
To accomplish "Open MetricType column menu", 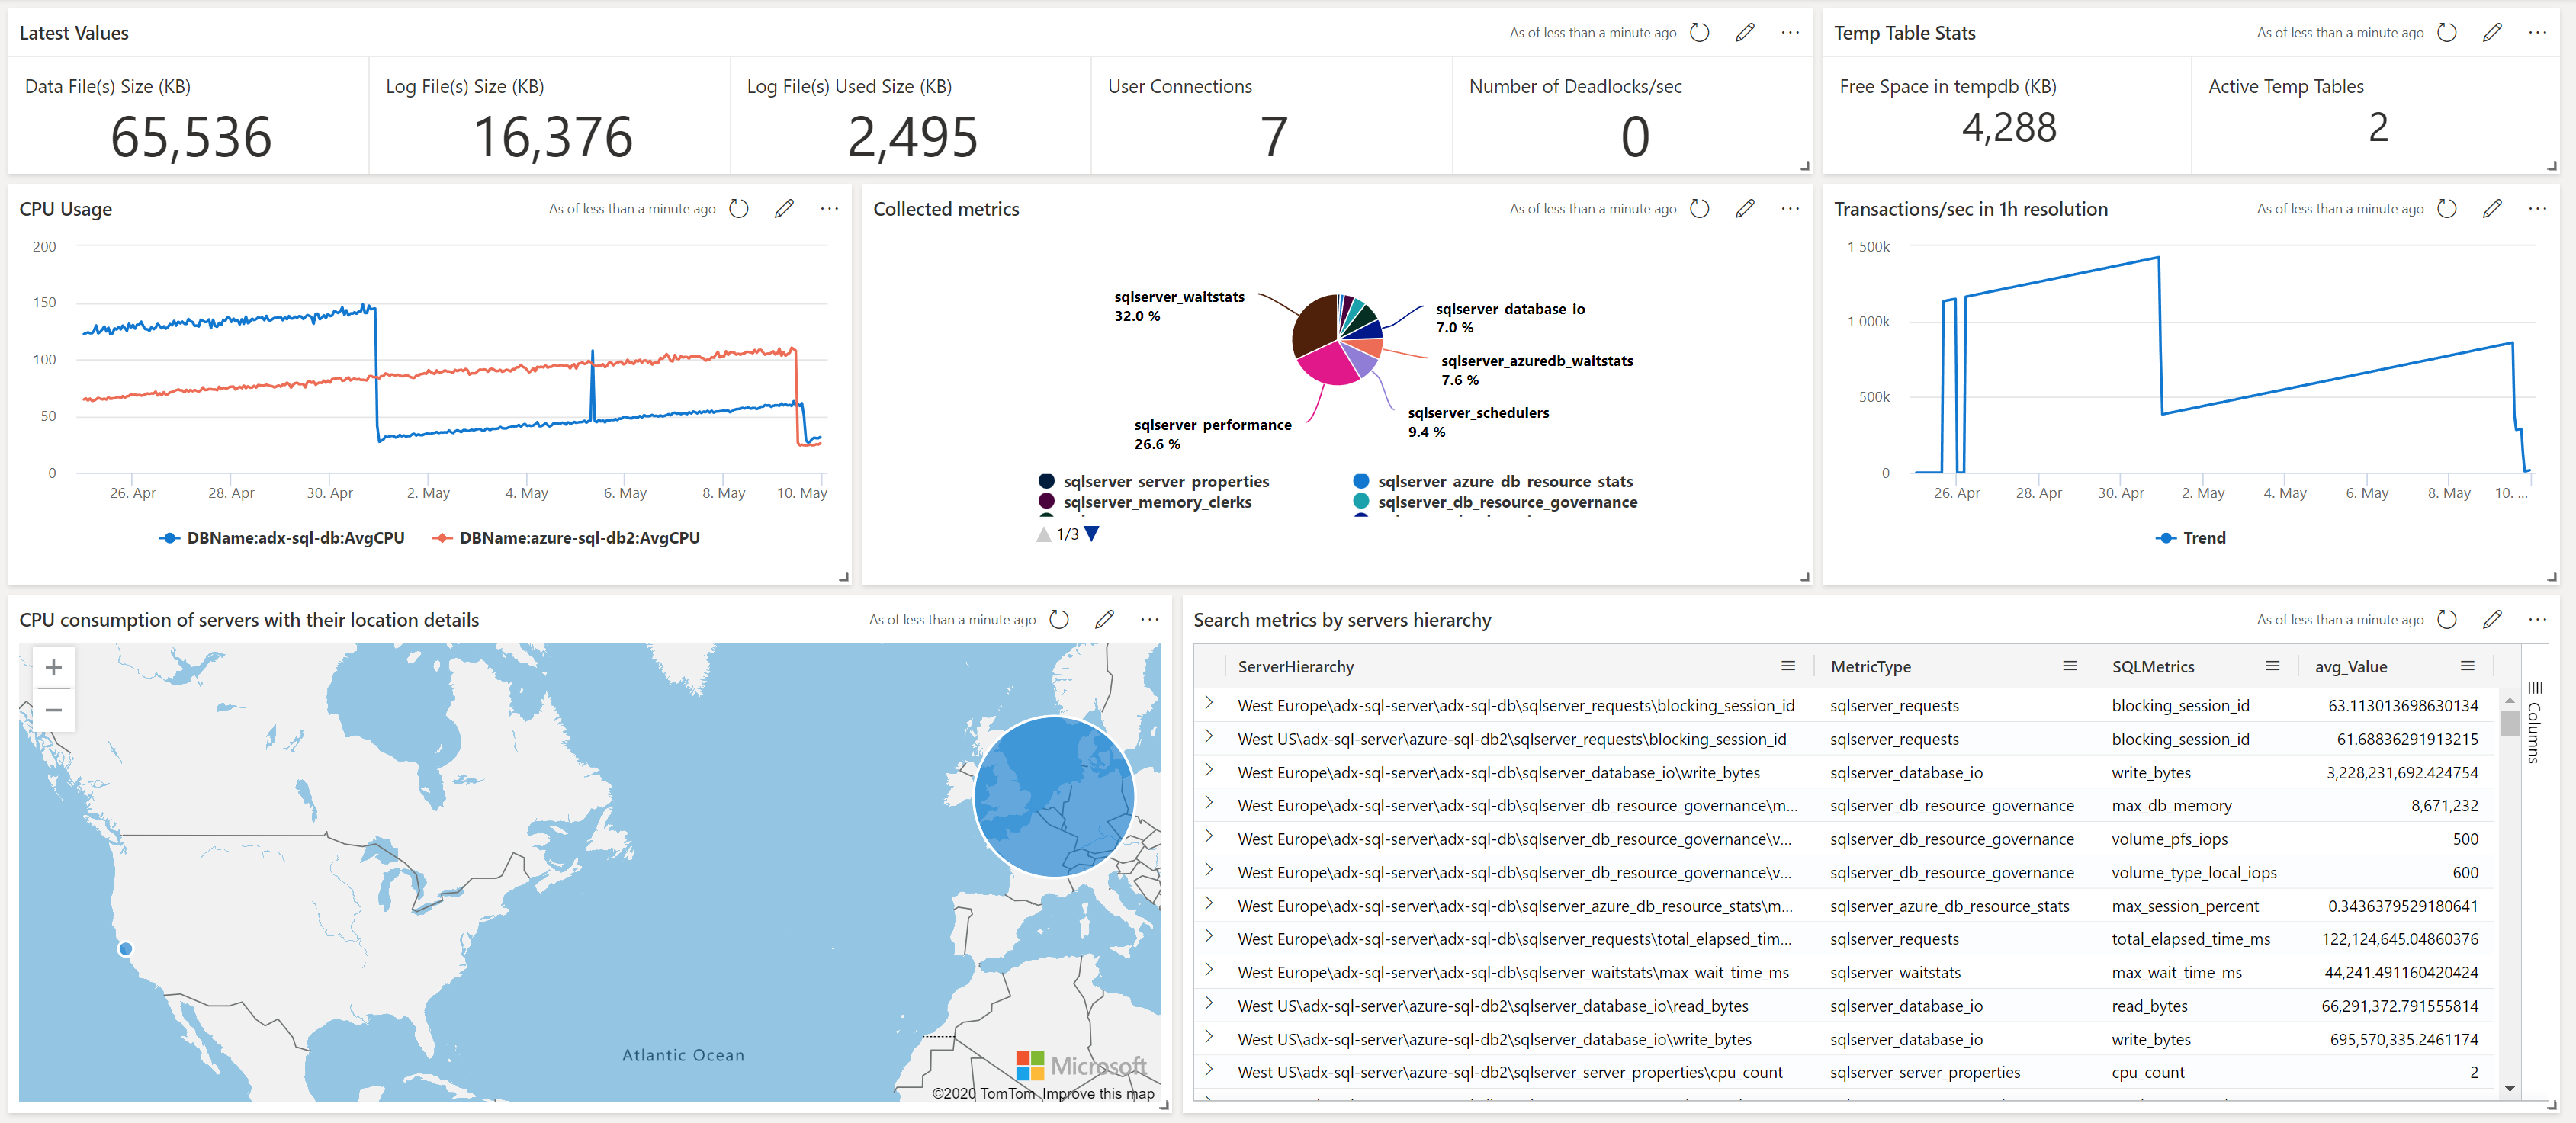I will [2070, 666].
